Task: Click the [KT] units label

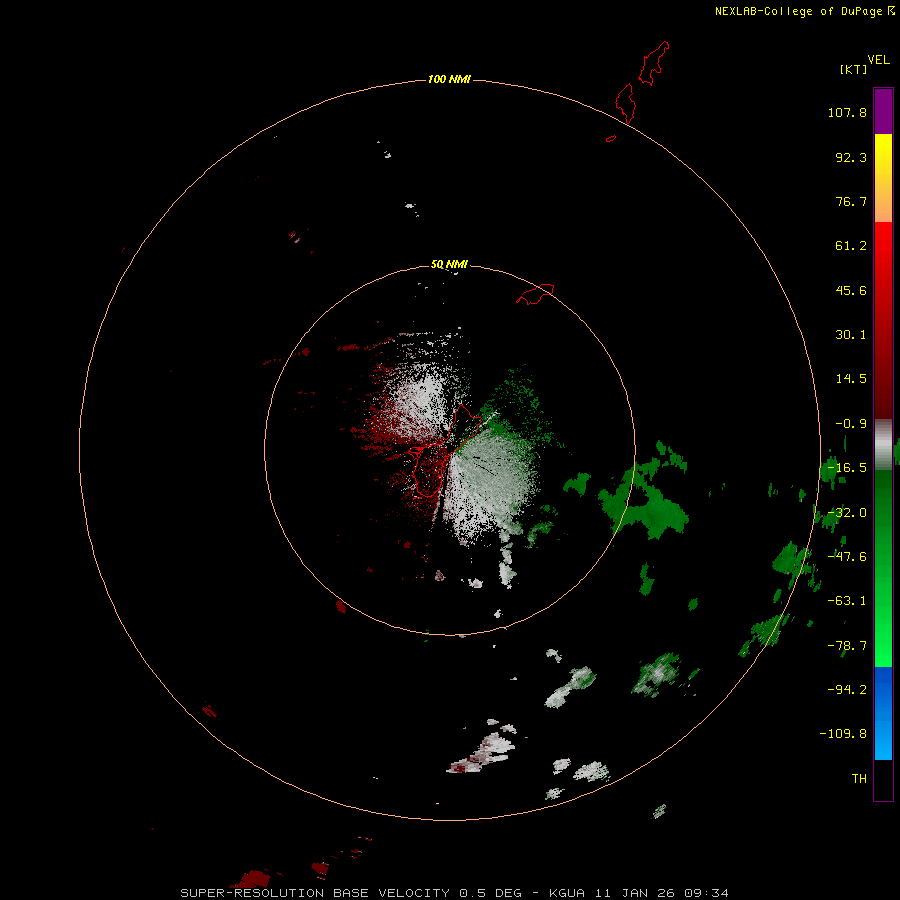Action: tap(853, 69)
